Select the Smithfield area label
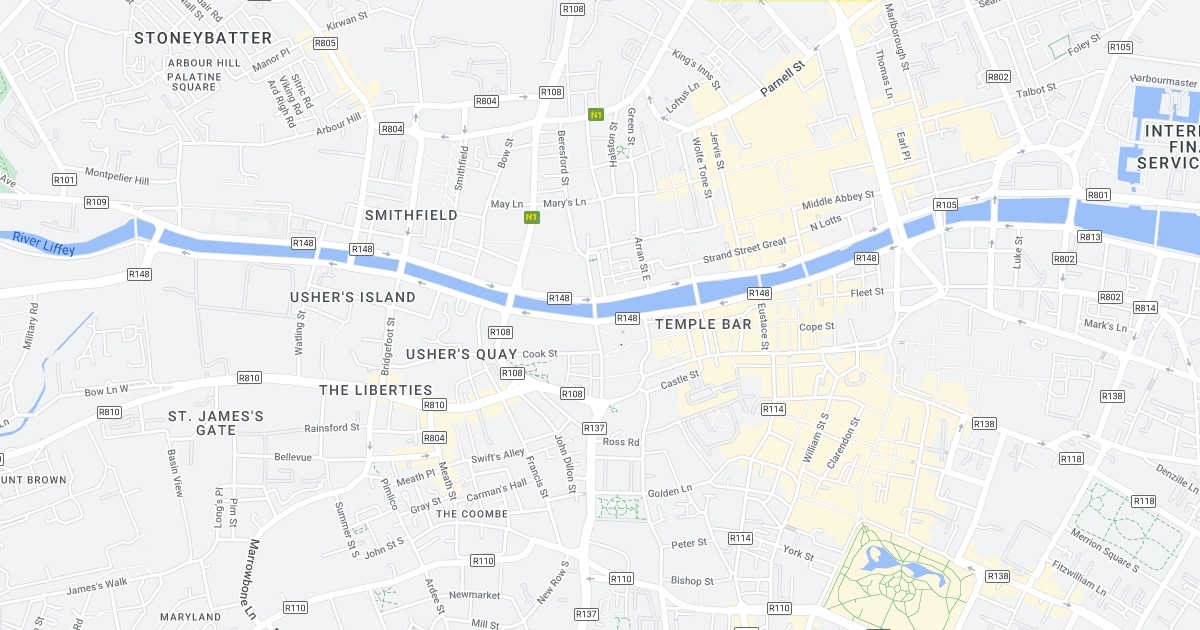This screenshot has height=630, width=1200. tap(411, 215)
